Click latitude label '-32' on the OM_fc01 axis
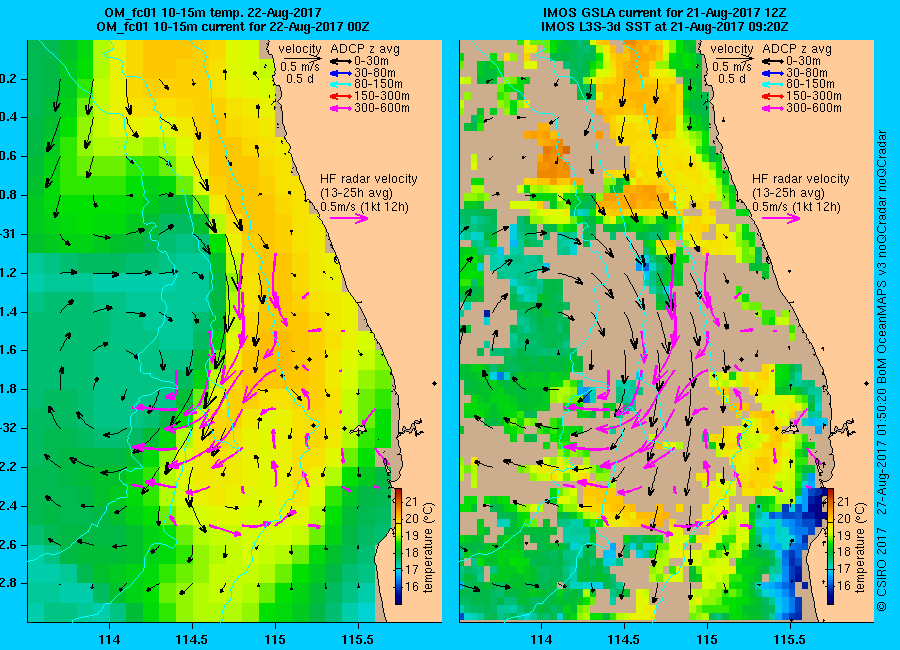This screenshot has height=650, width=900. point(9,428)
